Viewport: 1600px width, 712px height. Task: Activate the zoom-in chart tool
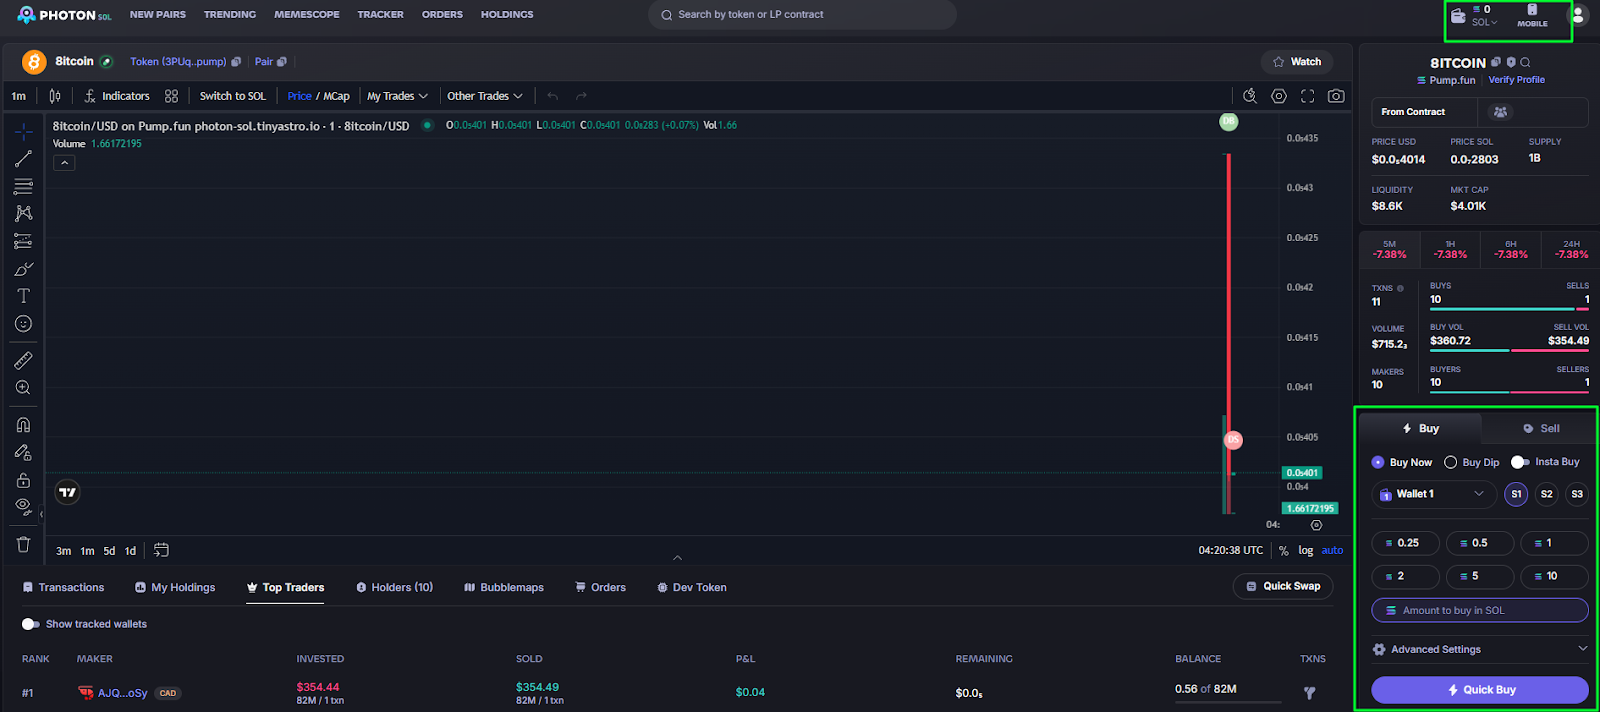(23, 388)
